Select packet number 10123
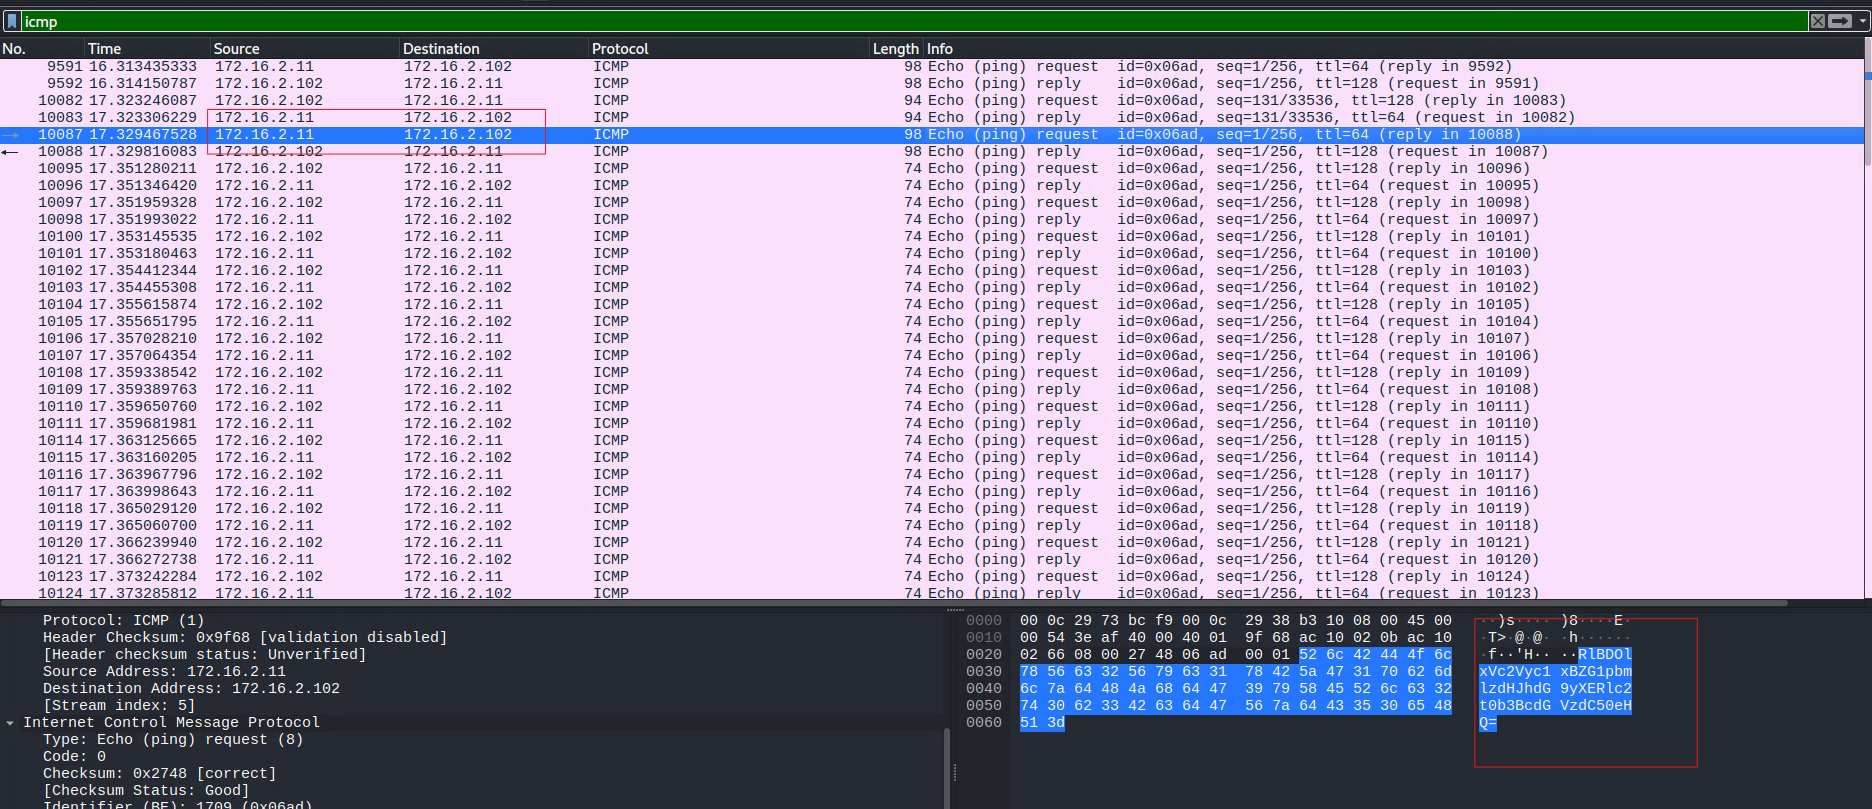The width and height of the screenshot is (1872, 809). point(931,576)
